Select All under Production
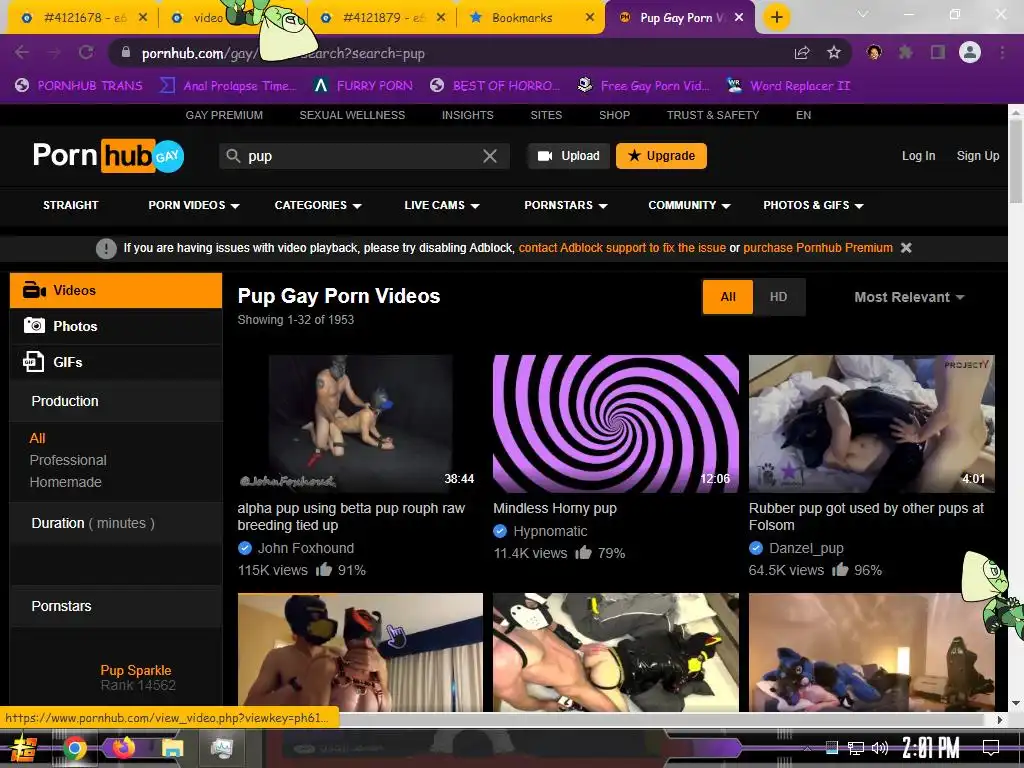 click(37, 438)
